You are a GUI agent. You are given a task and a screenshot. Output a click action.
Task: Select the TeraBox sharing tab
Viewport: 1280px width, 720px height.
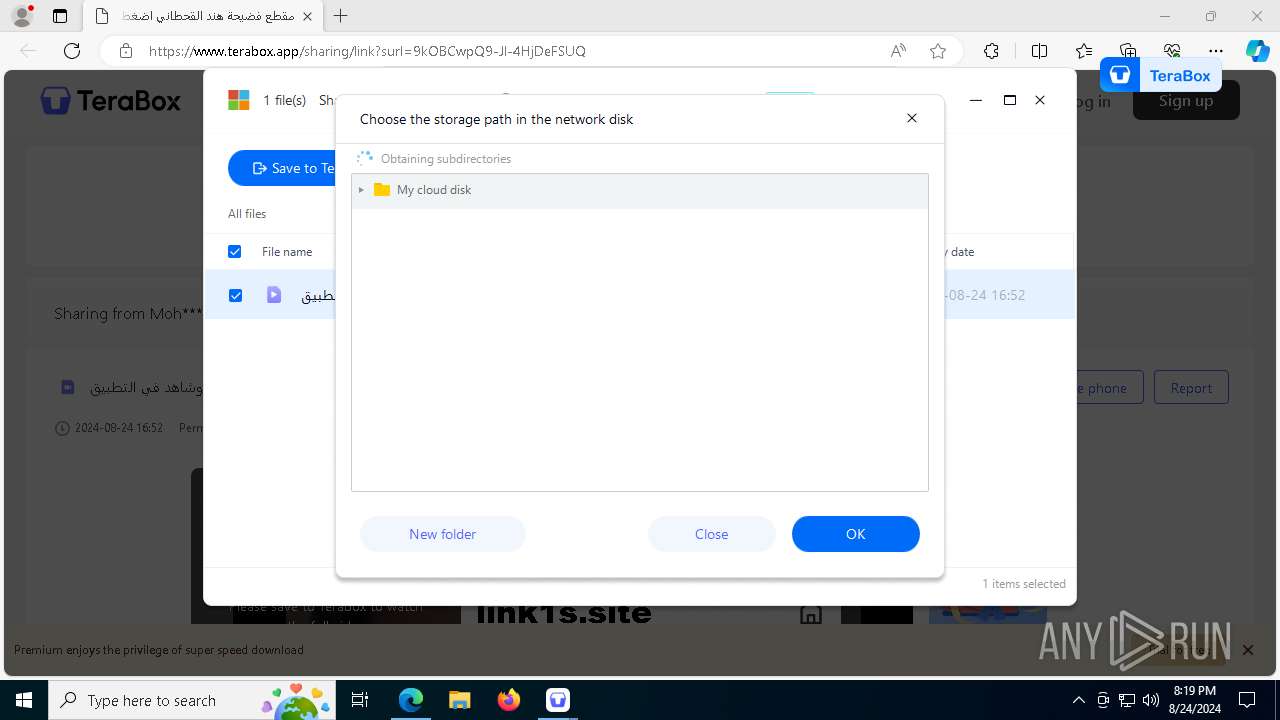pyautogui.click(x=203, y=16)
